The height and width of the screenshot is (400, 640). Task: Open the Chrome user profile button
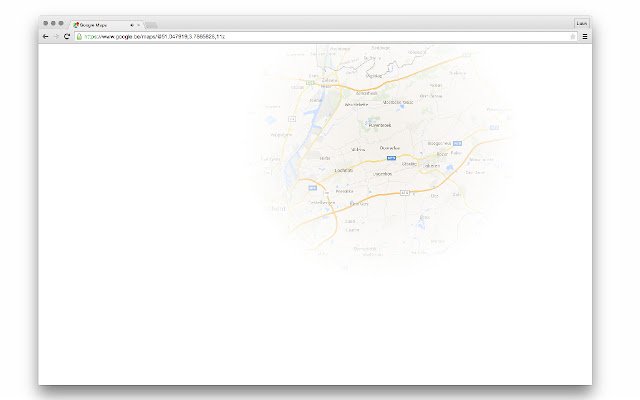click(x=582, y=24)
